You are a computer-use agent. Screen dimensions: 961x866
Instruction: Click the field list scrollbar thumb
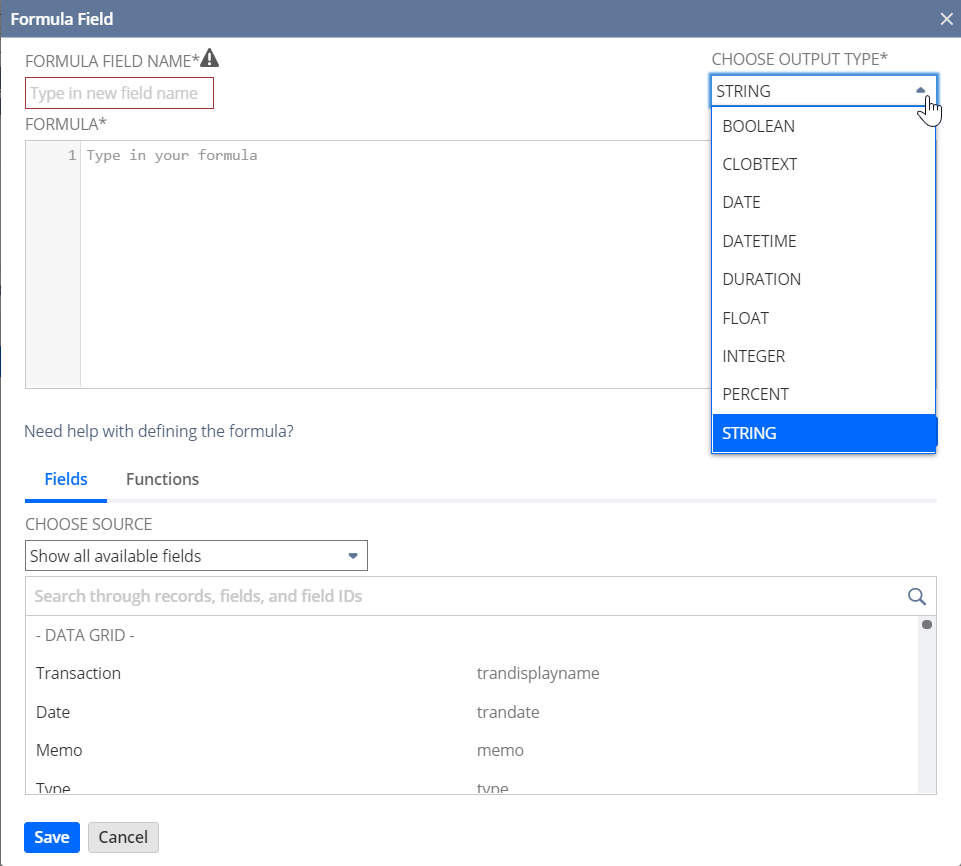coord(927,625)
